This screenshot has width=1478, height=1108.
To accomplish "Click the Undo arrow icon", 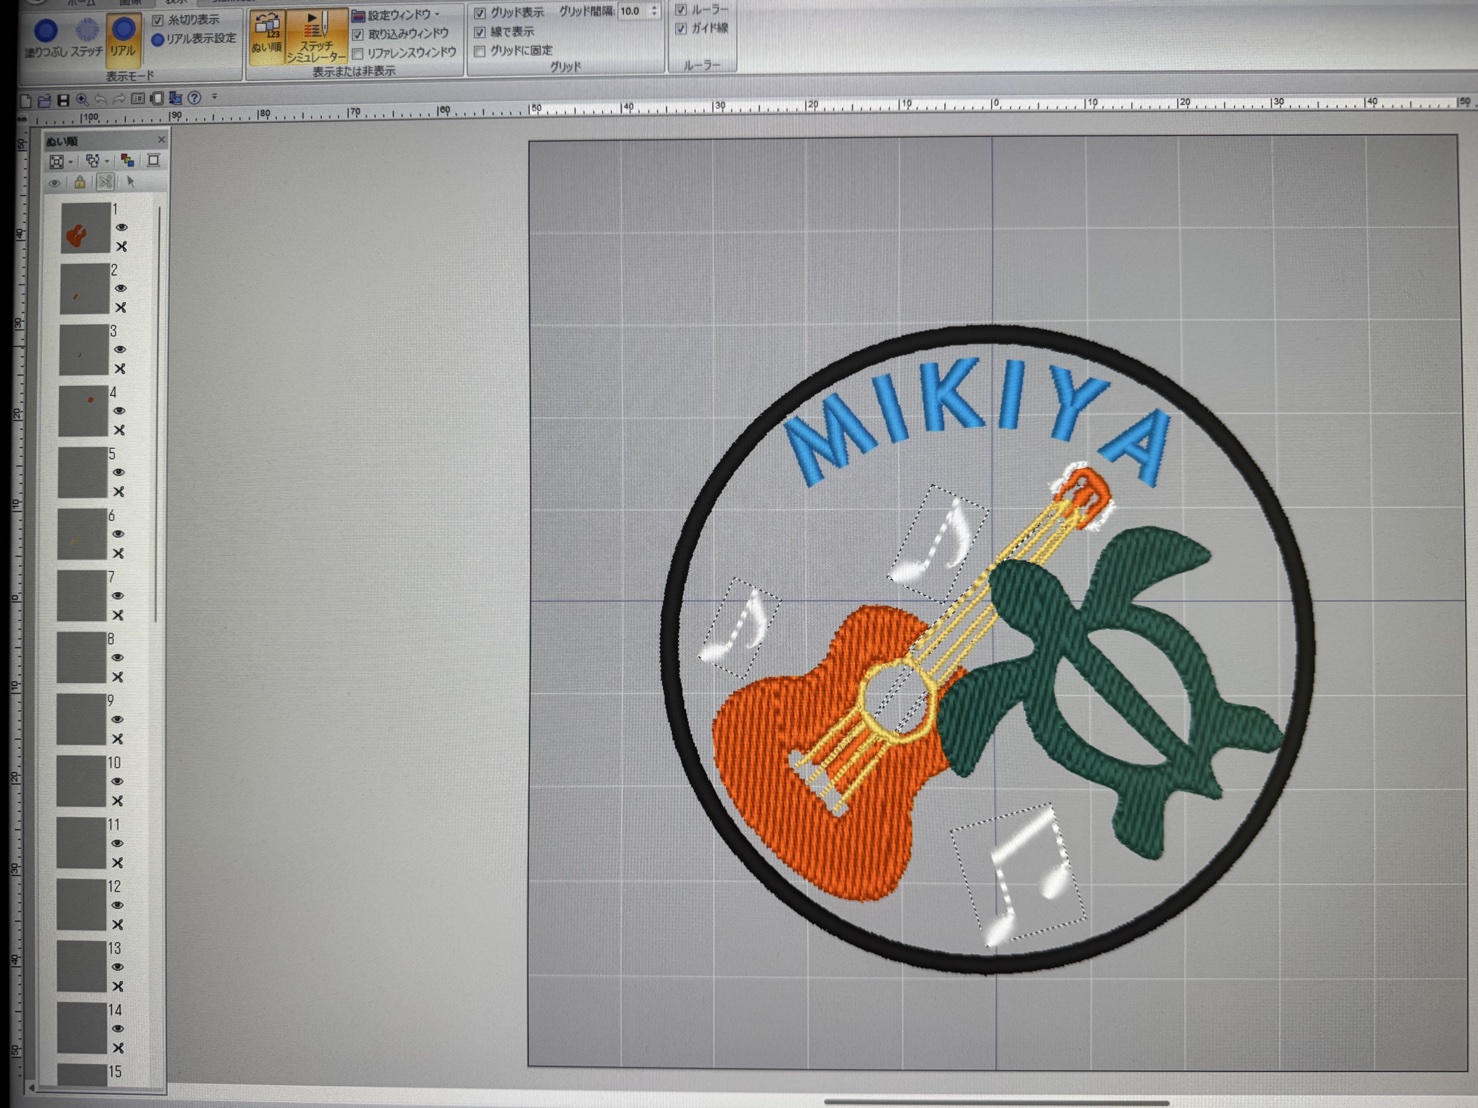I will point(101,99).
